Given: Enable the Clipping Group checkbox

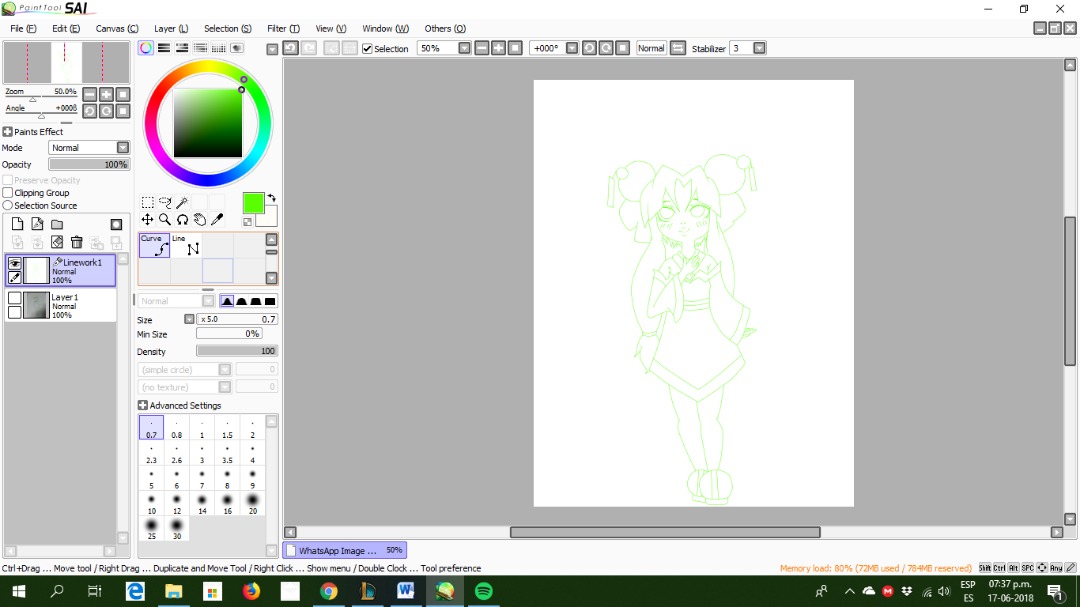Looking at the screenshot, I should [x=8, y=193].
